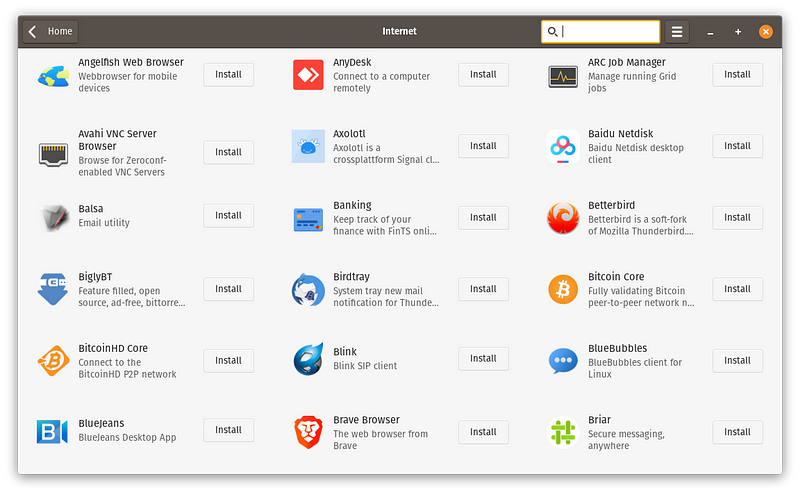Install Axolotl

click(x=483, y=146)
